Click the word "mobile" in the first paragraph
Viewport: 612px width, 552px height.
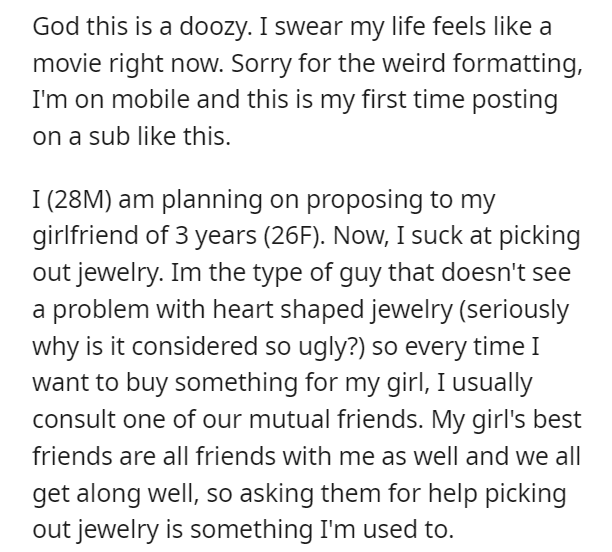tap(151, 100)
